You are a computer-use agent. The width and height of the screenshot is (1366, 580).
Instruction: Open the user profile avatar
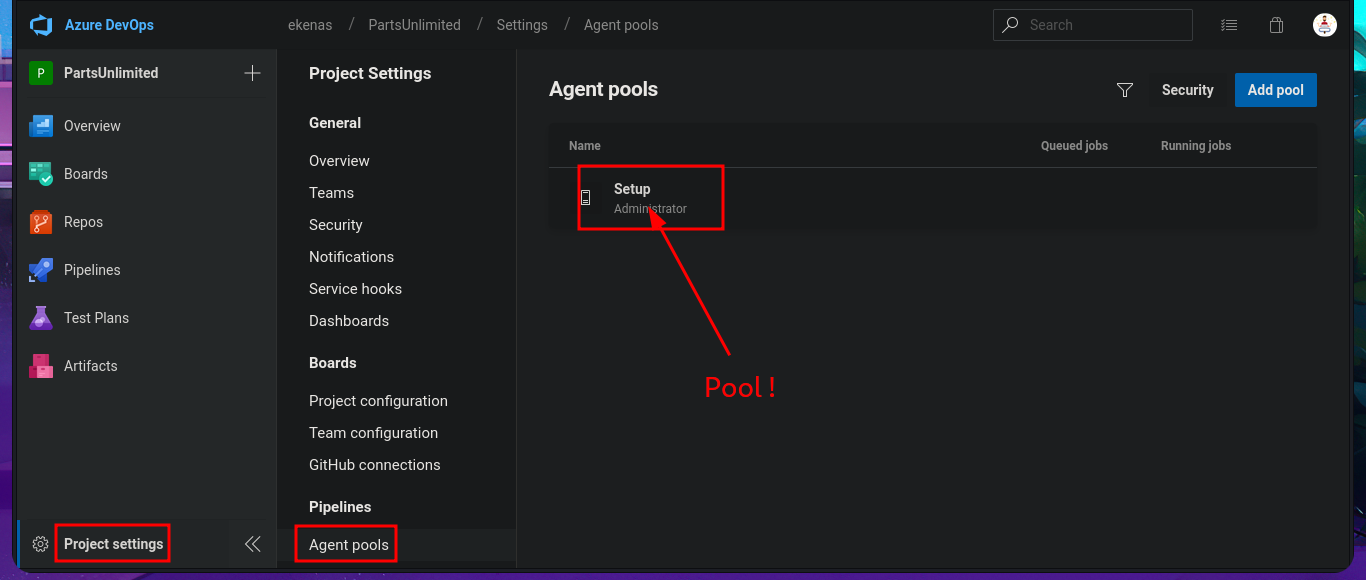tap(1325, 25)
